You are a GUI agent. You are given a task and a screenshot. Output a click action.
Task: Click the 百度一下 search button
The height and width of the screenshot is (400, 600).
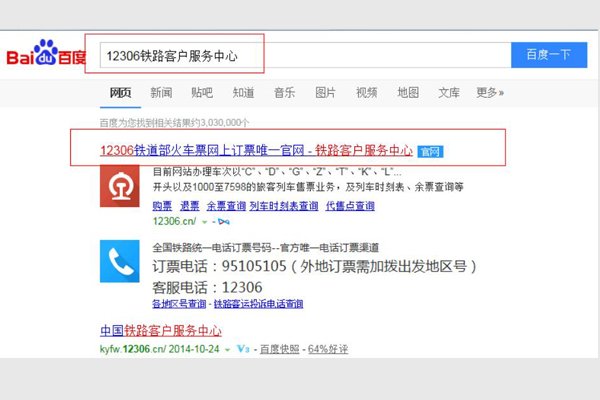[x=549, y=55]
